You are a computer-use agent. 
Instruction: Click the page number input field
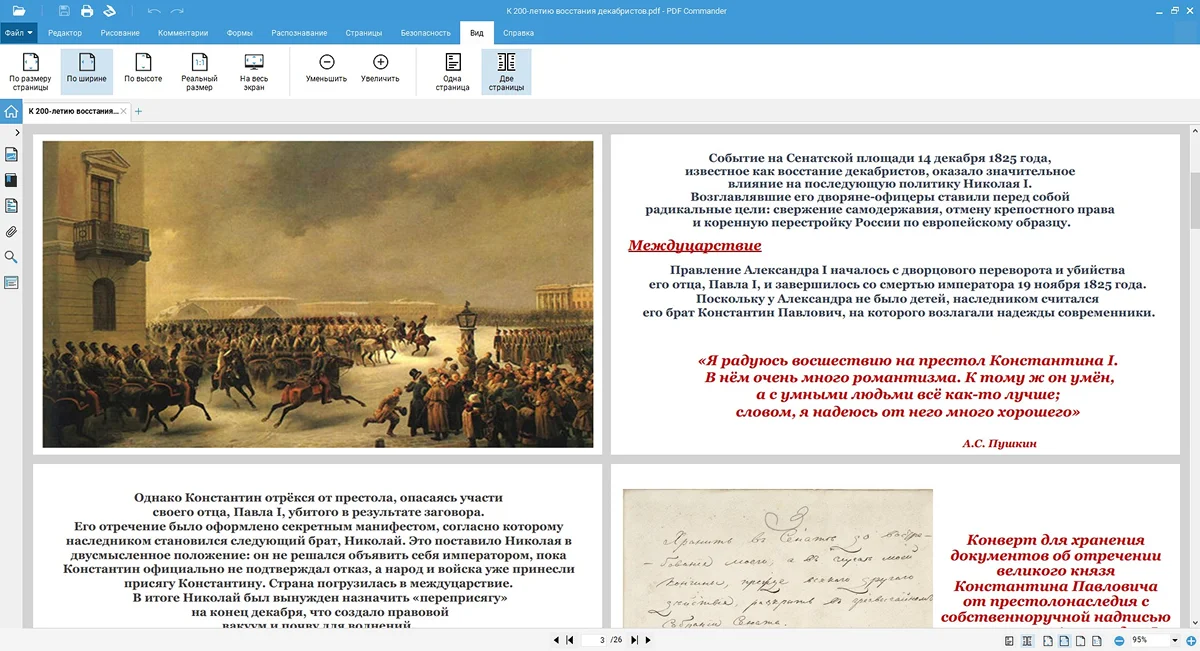click(598, 640)
